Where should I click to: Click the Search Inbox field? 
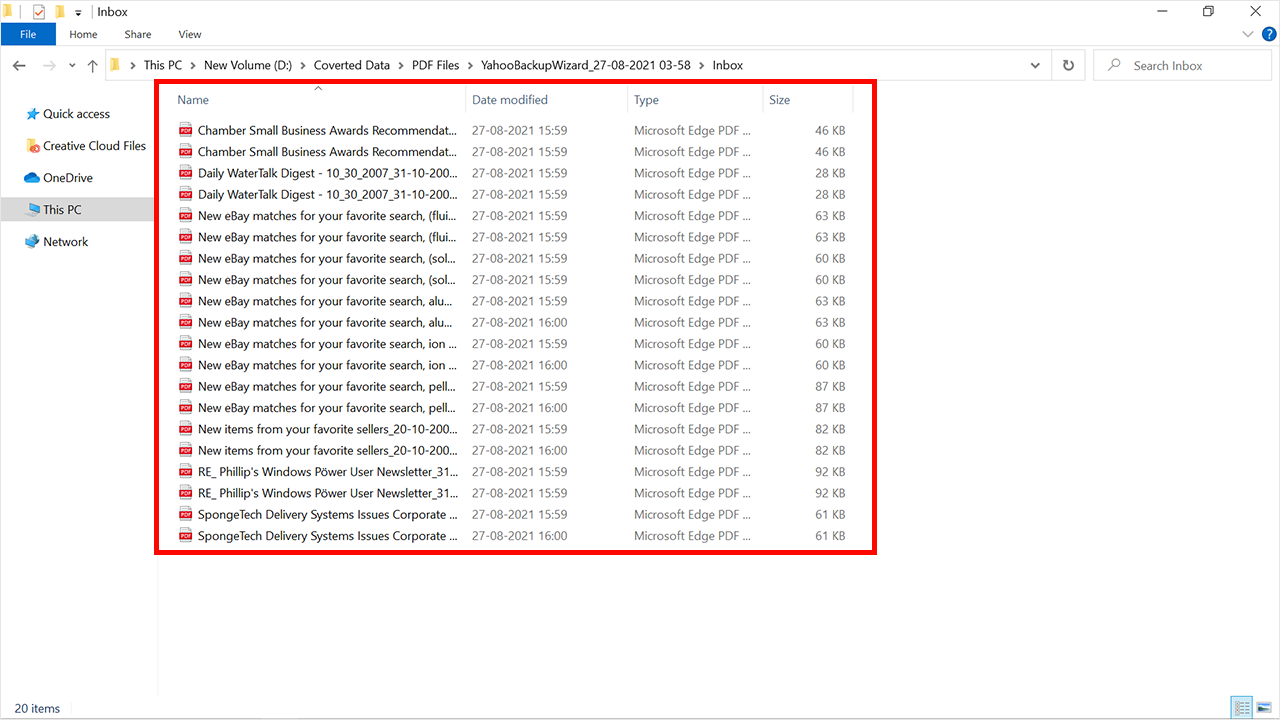pos(1182,65)
